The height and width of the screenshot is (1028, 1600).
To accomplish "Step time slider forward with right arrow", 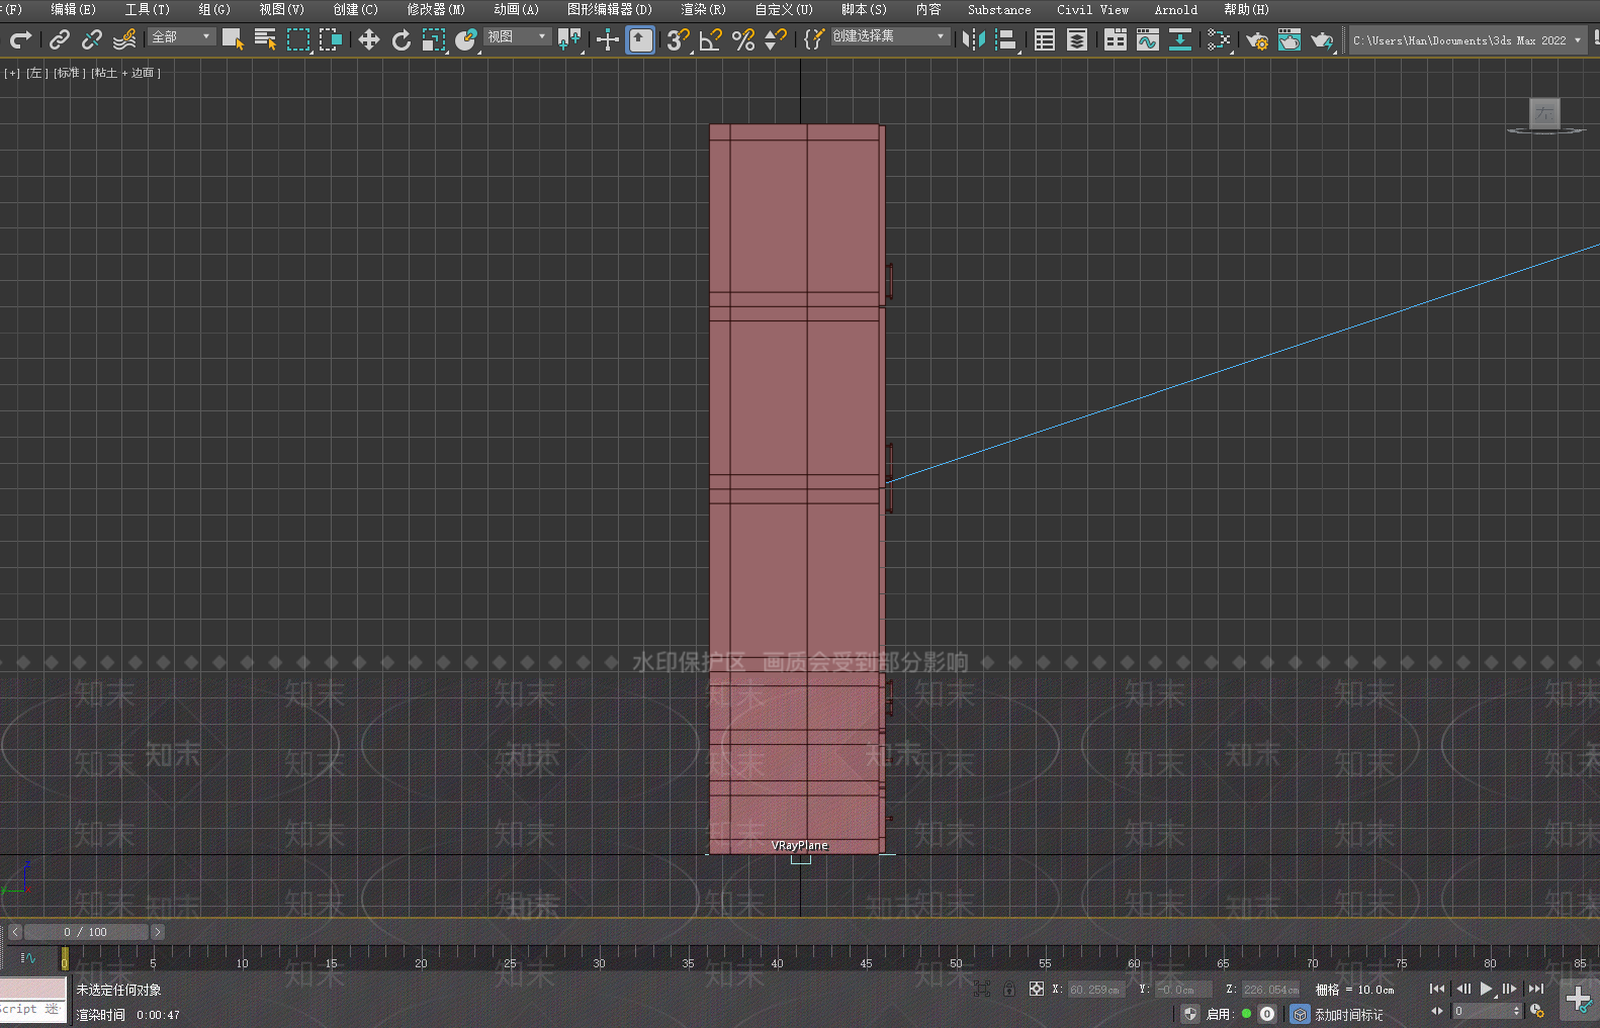I will [x=157, y=932].
